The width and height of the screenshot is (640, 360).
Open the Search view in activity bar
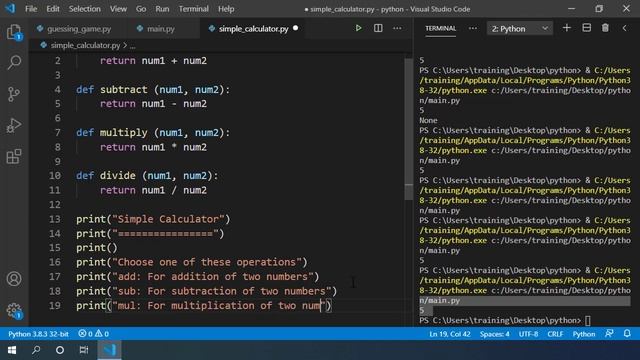(14, 62)
